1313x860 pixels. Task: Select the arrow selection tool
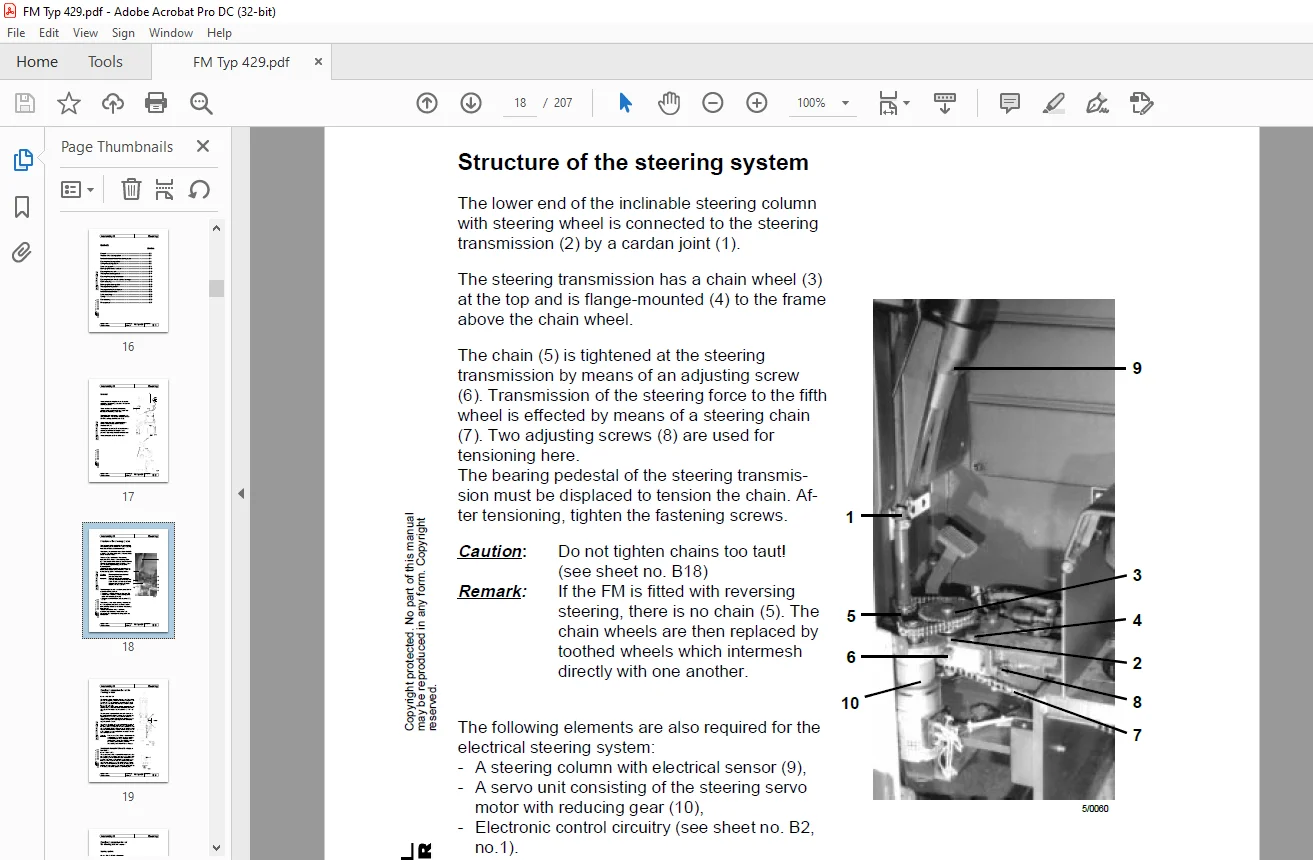coord(626,103)
